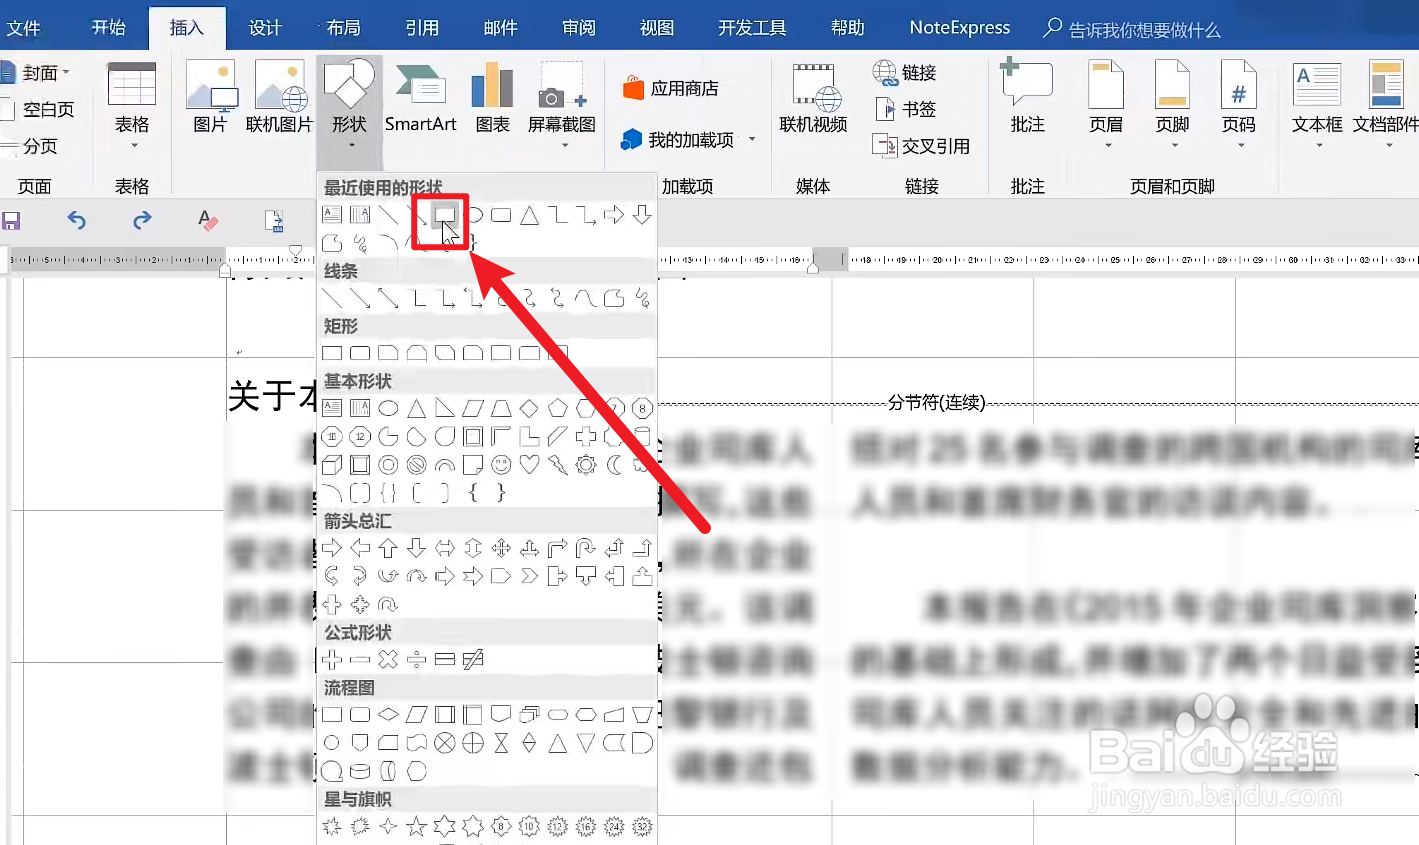The width and height of the screenshot is (1419, 845).
Task: Select the smiley face basic shape
Action: [501, 464]
